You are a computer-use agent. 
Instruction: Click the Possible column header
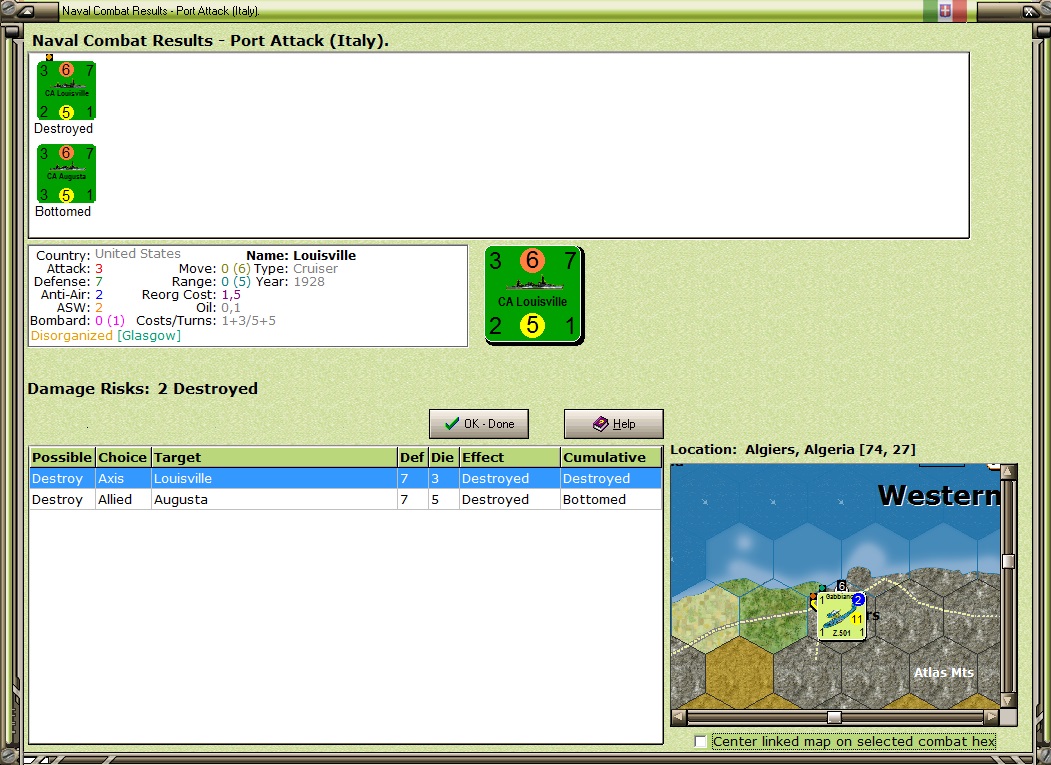(62, 457)
